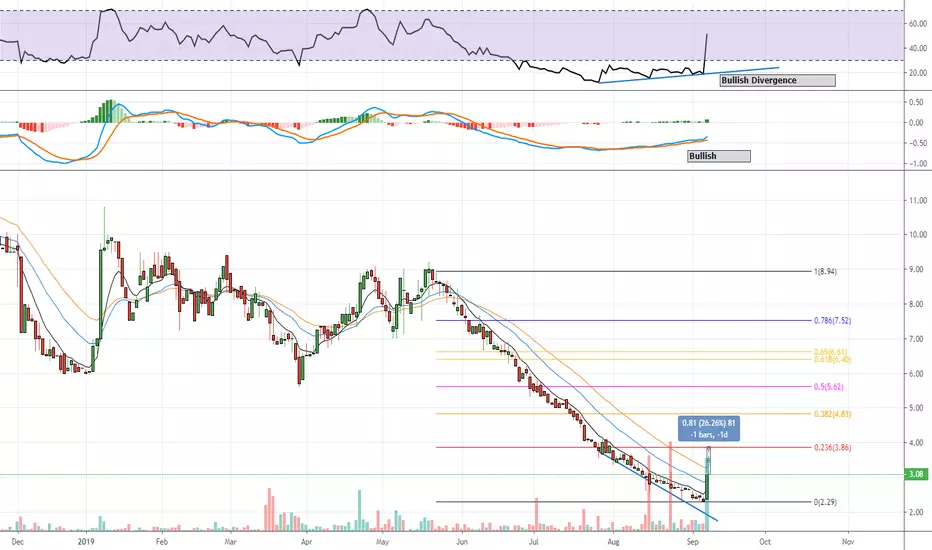Select the 1(8.94) Fibonacci level label
The height and width of the screenshot is (550, 932).
click(825, 271)
